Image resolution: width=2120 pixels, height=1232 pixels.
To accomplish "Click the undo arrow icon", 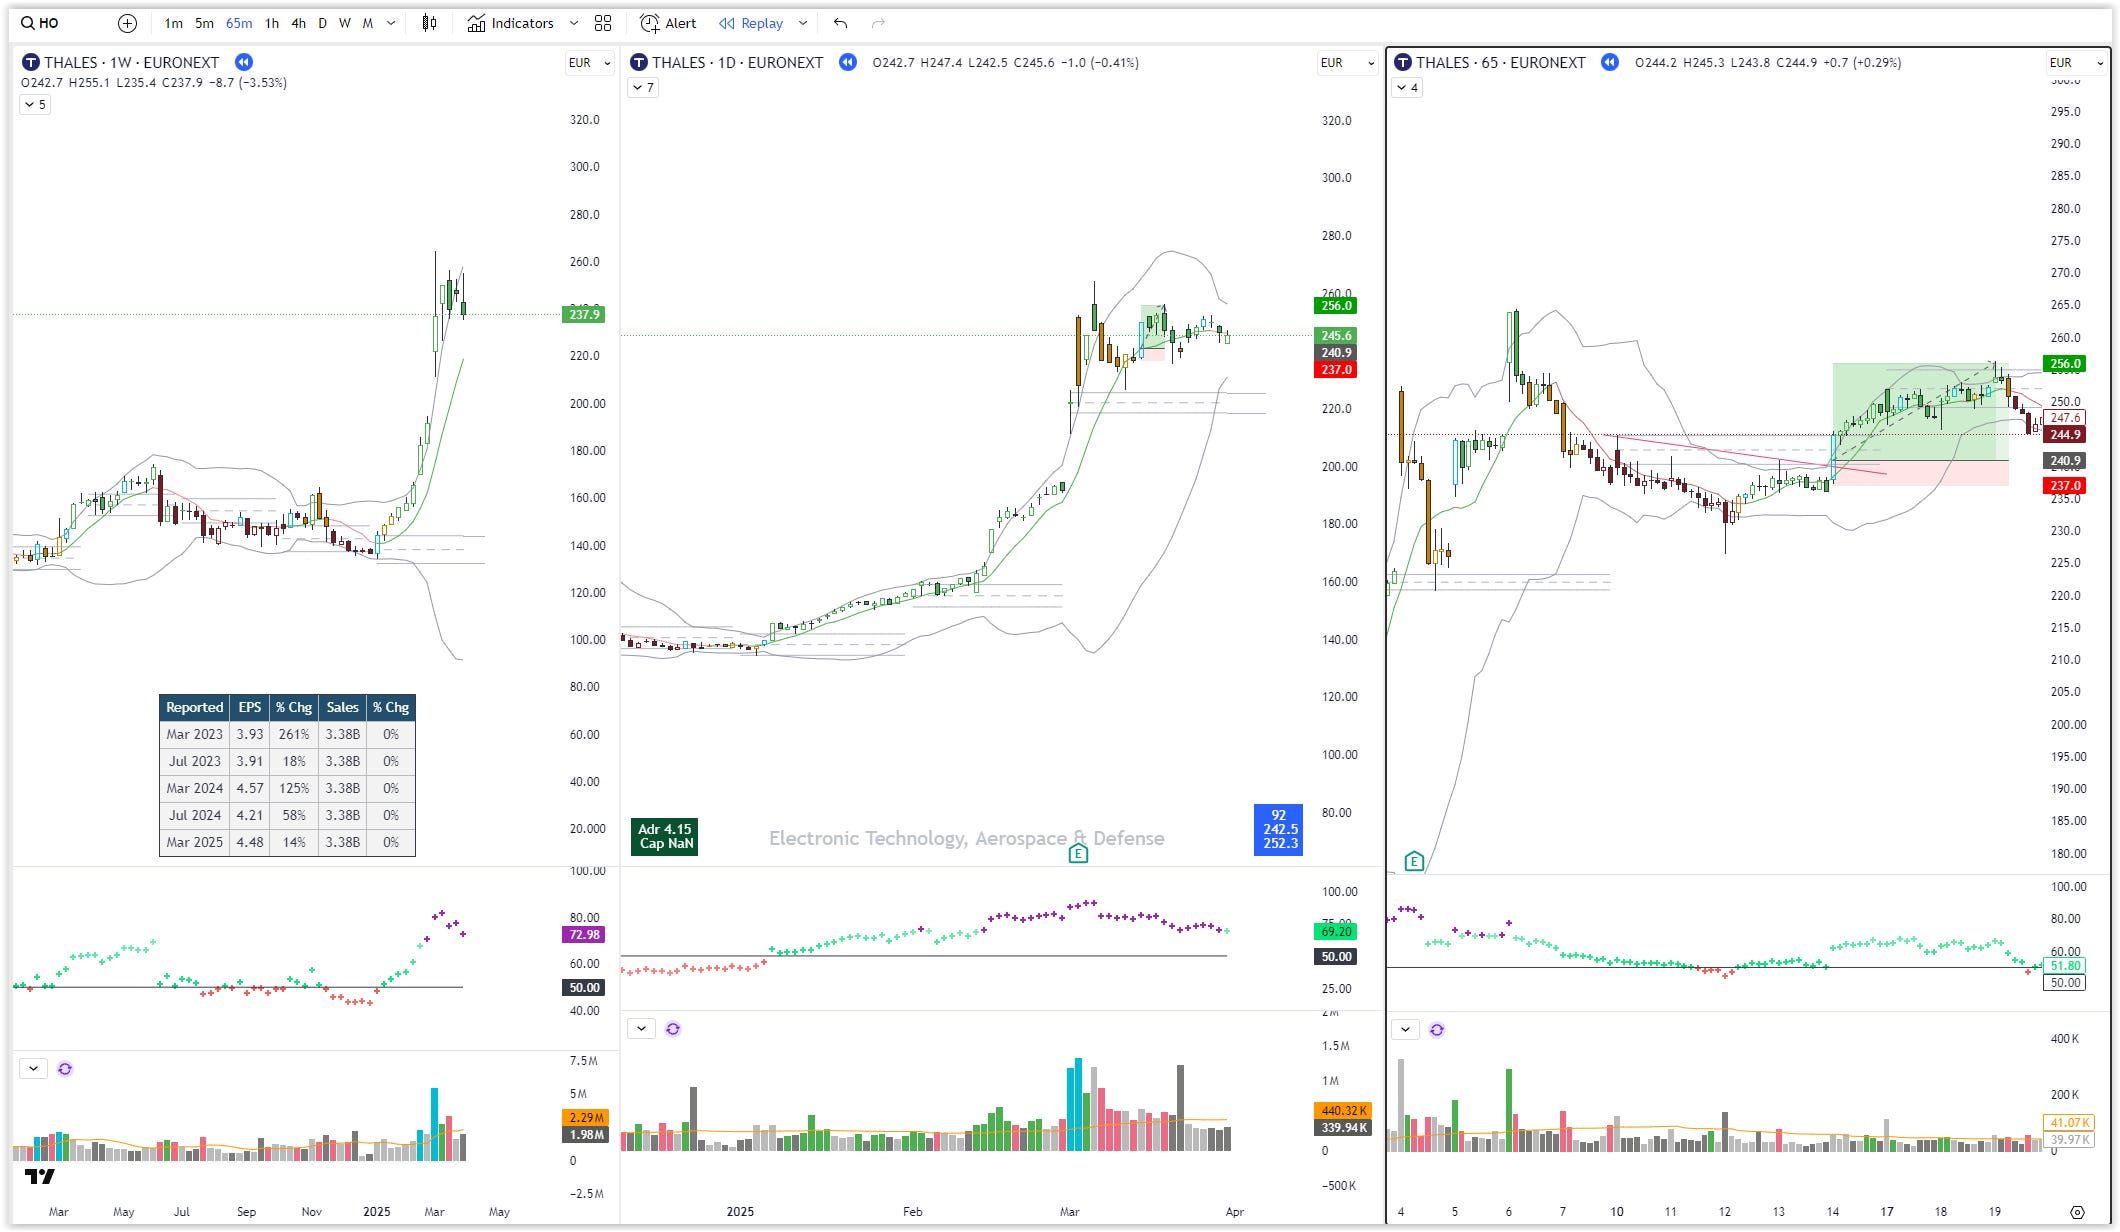I will click(x=840, y=23).
